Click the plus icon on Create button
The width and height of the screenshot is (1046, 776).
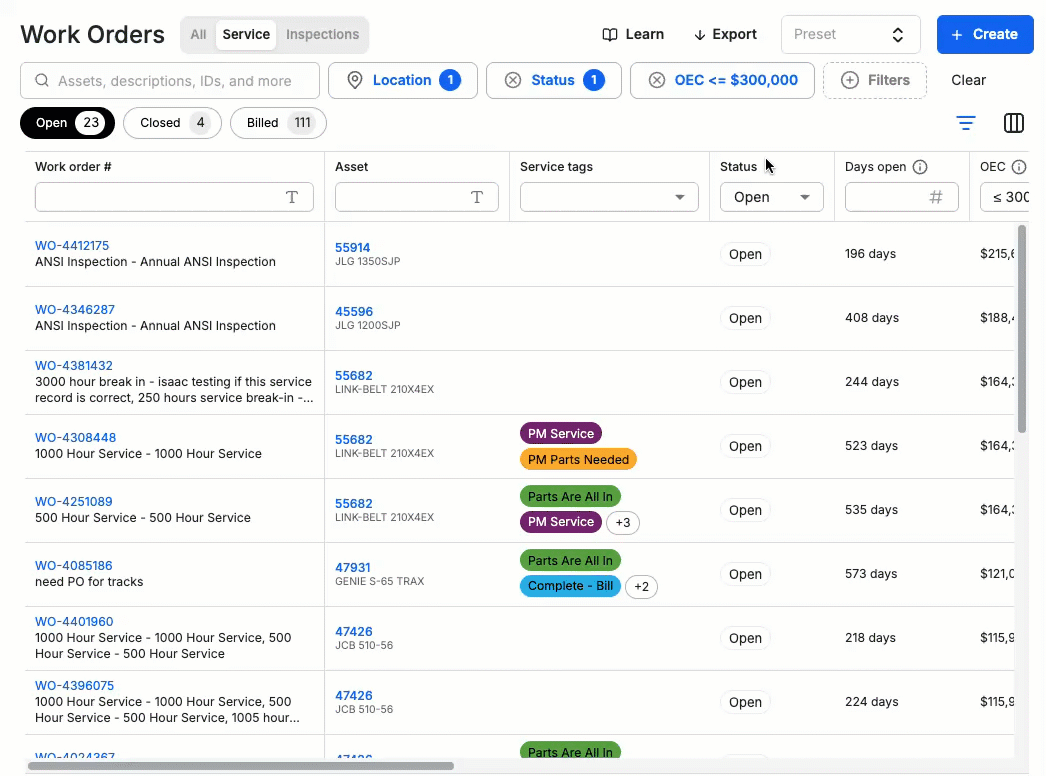[x=957, y=35]
